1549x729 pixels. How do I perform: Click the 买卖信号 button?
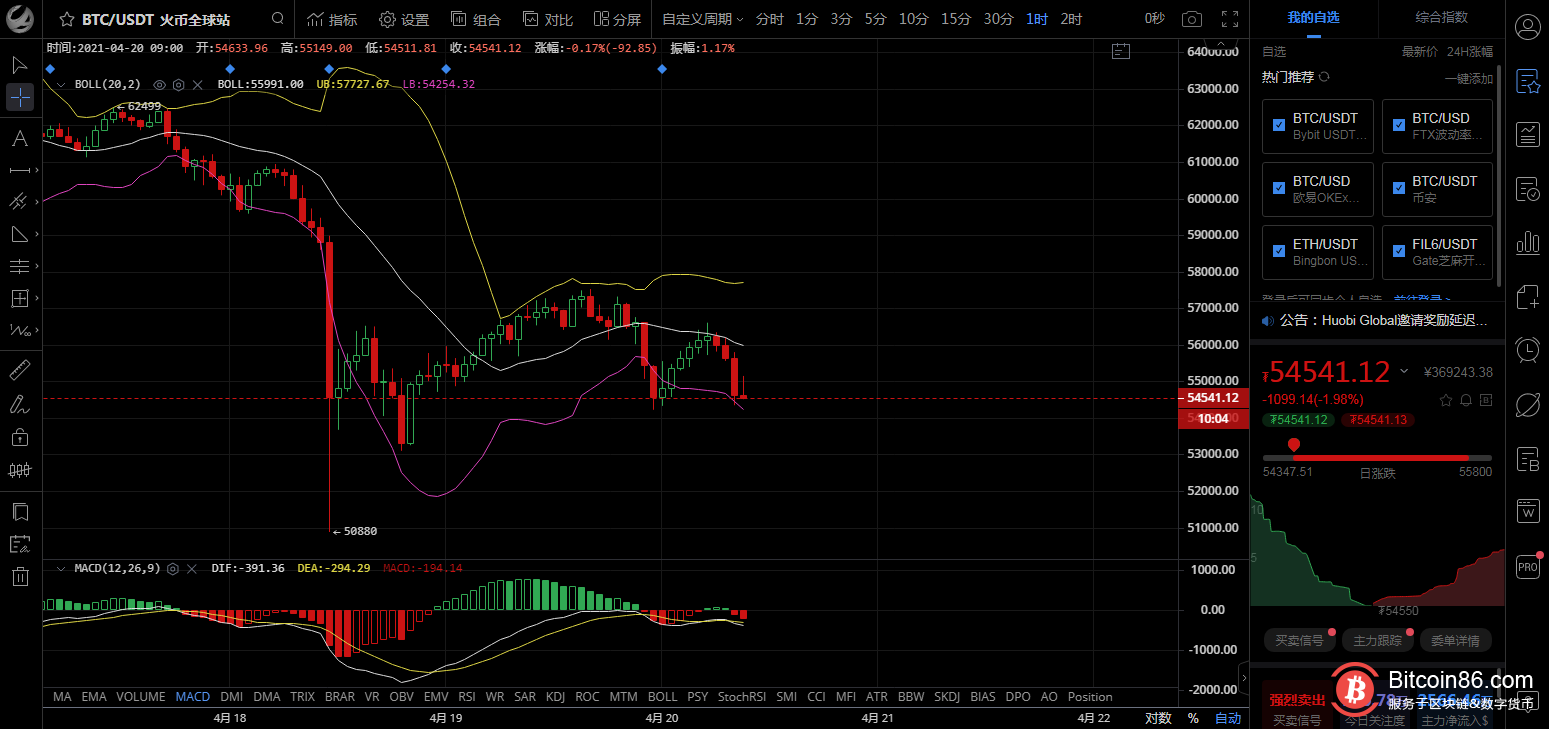[1297, 640]
